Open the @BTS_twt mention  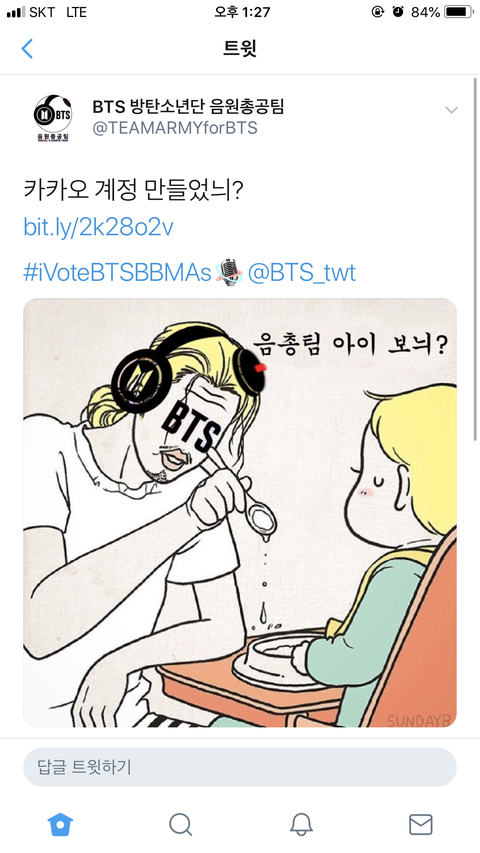tap(301, 272)
